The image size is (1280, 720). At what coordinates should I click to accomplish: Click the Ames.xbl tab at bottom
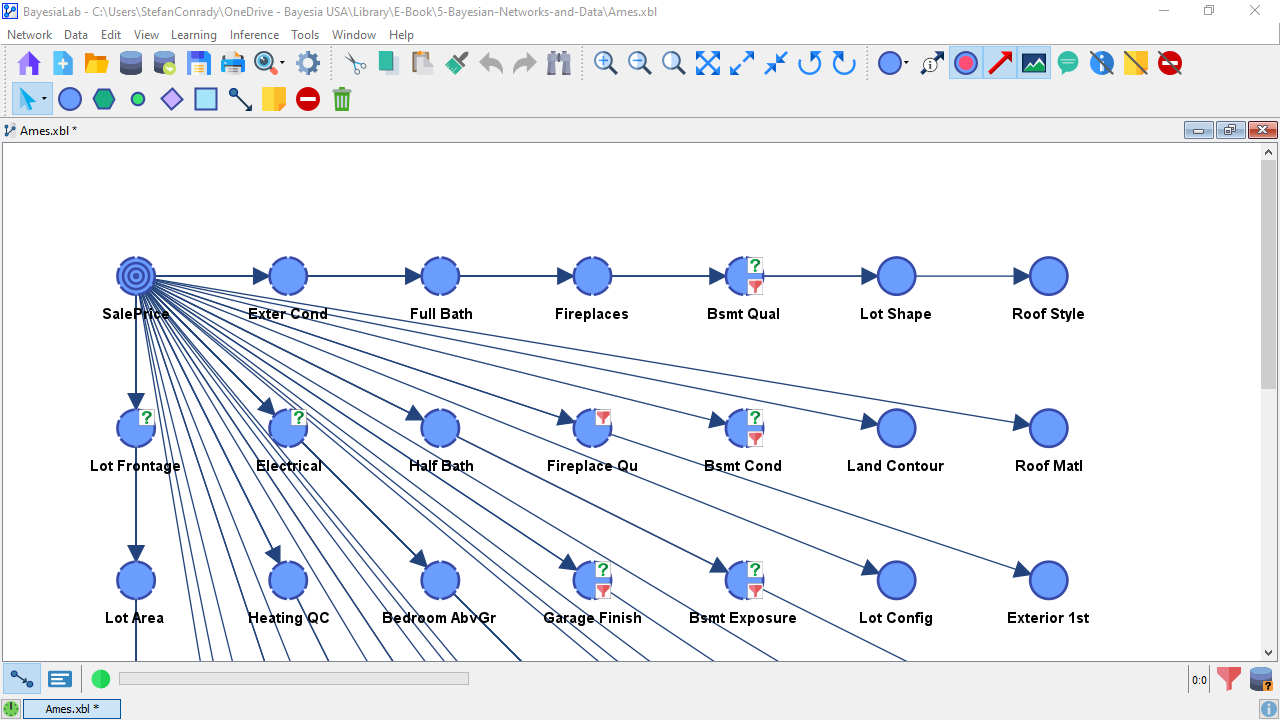(x=72, y=709)
